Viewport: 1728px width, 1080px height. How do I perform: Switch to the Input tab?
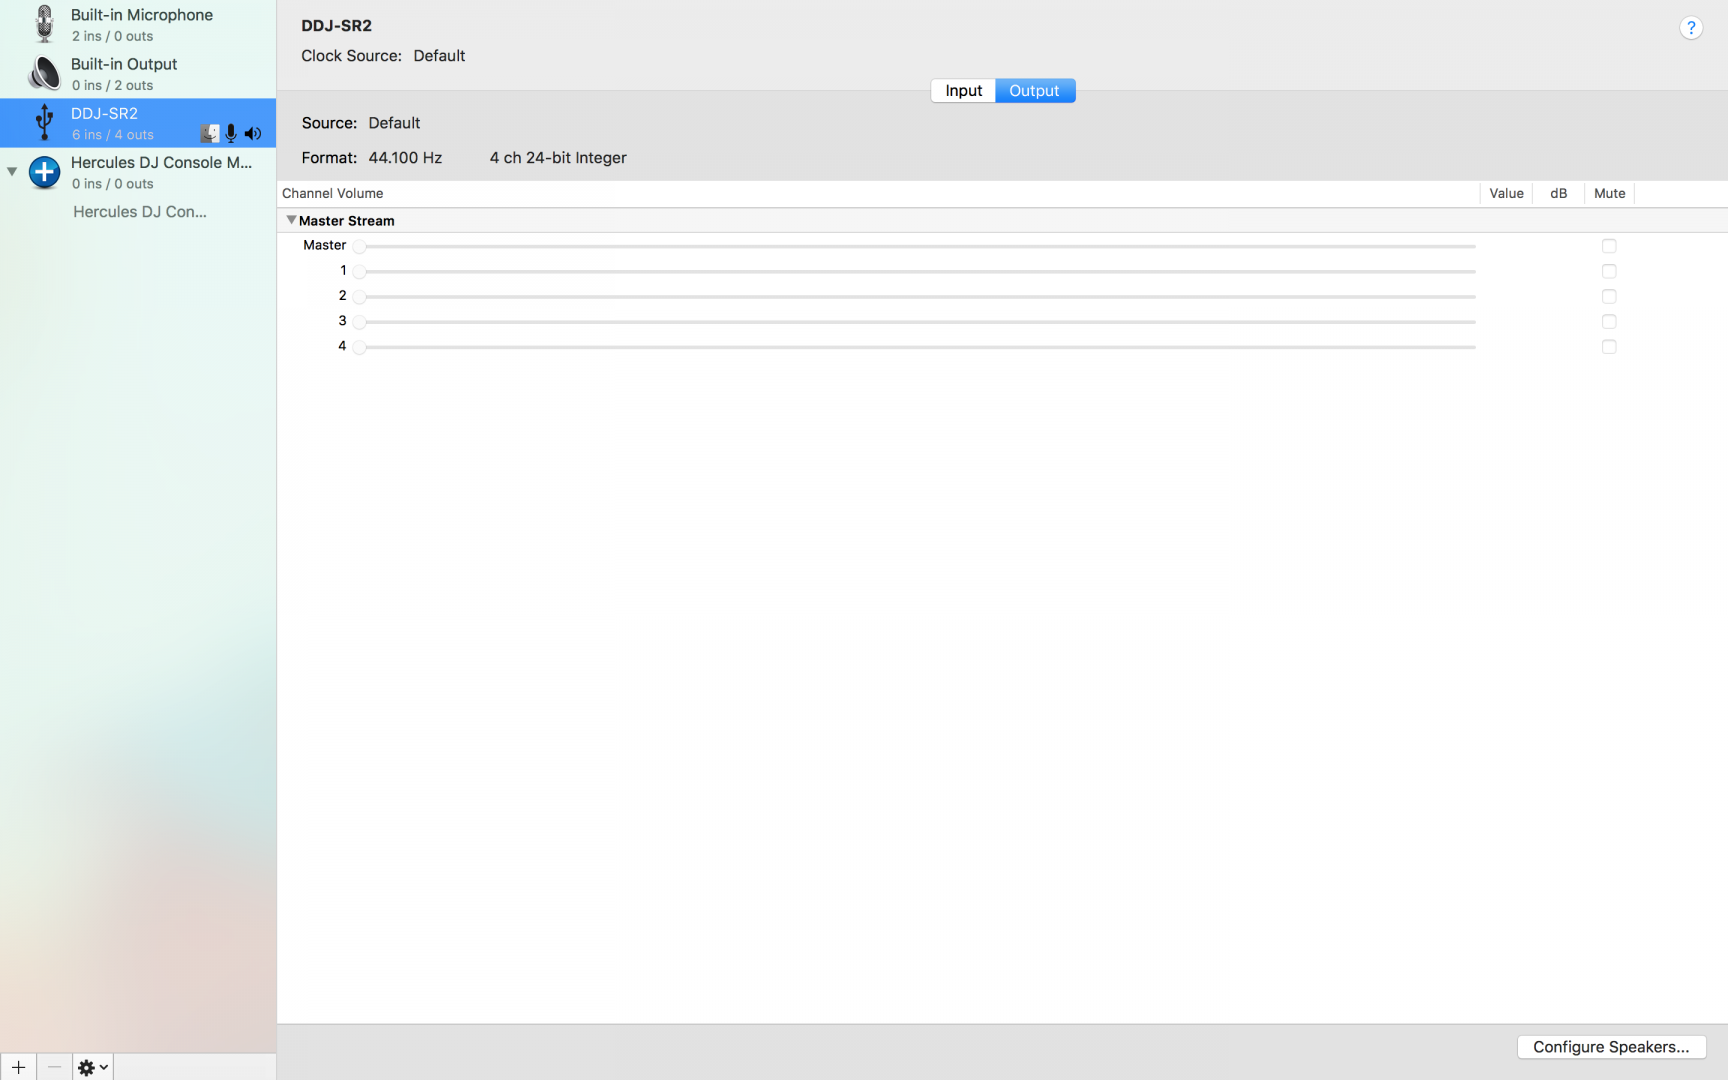963,90
